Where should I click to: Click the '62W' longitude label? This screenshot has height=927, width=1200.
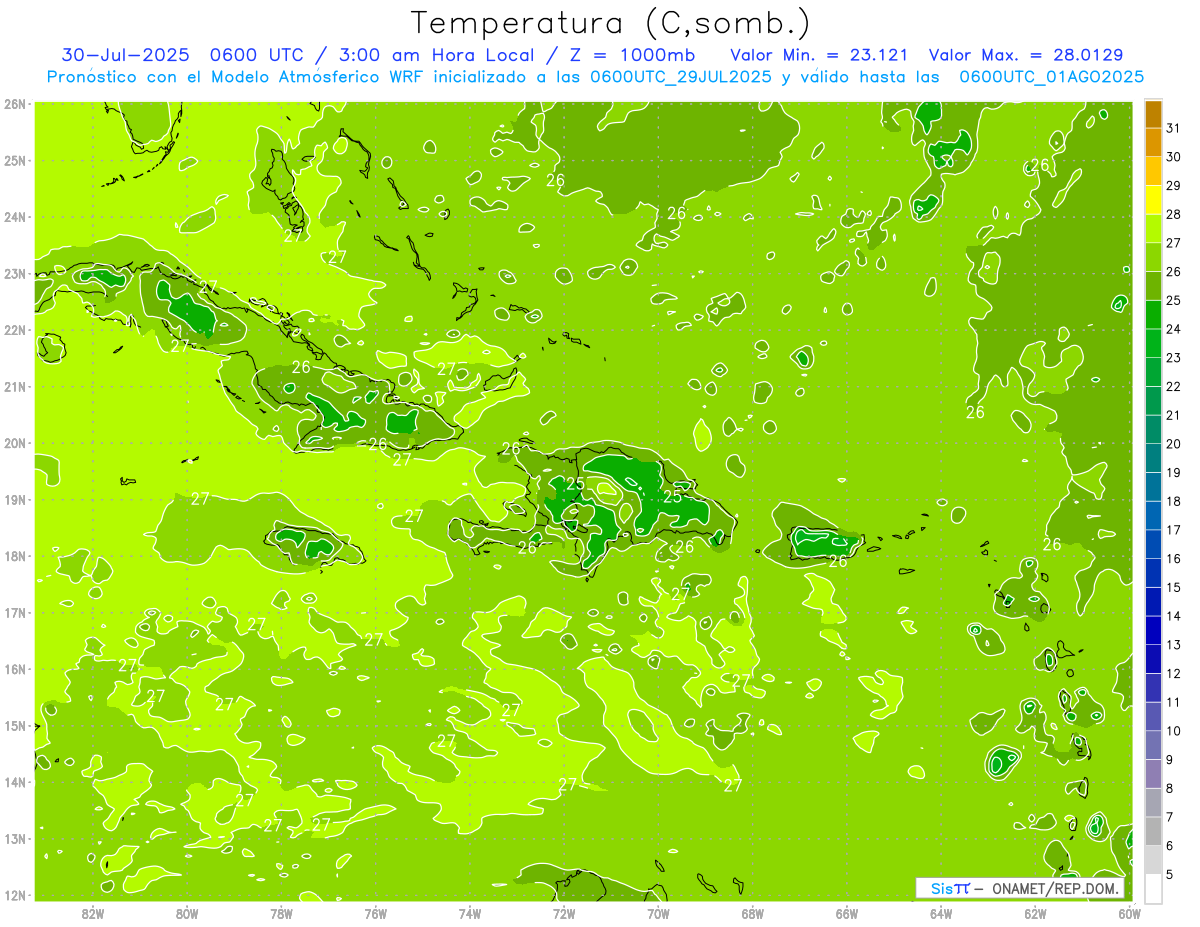[x=1035, y=913]
